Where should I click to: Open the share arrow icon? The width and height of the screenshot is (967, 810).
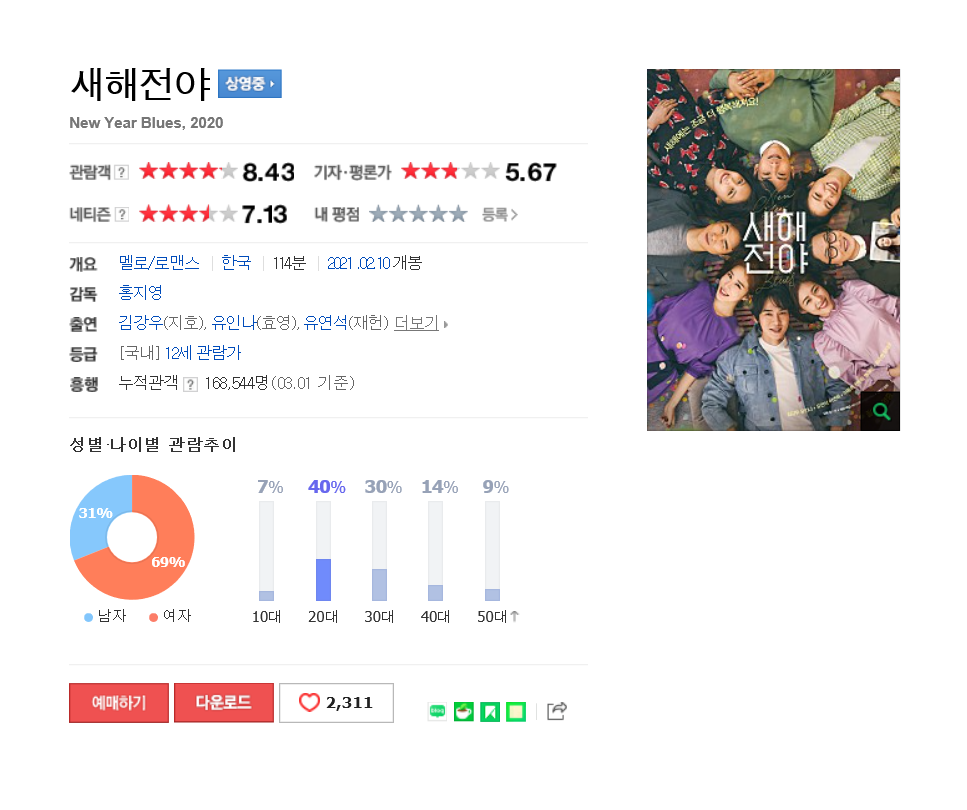pos(557,711)
